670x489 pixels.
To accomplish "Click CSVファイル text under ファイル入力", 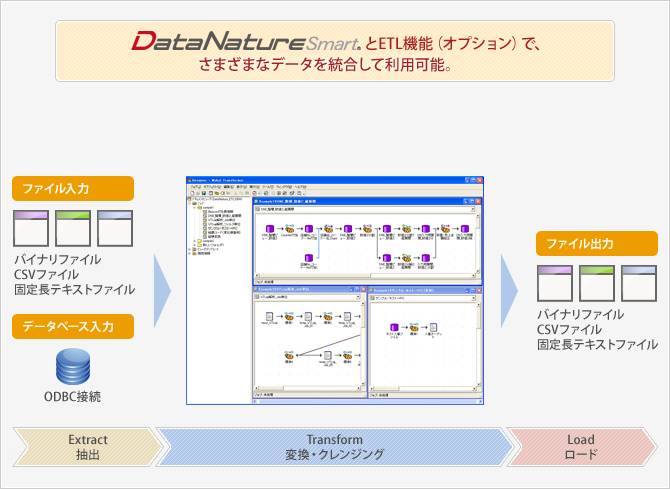I will 47,274.
